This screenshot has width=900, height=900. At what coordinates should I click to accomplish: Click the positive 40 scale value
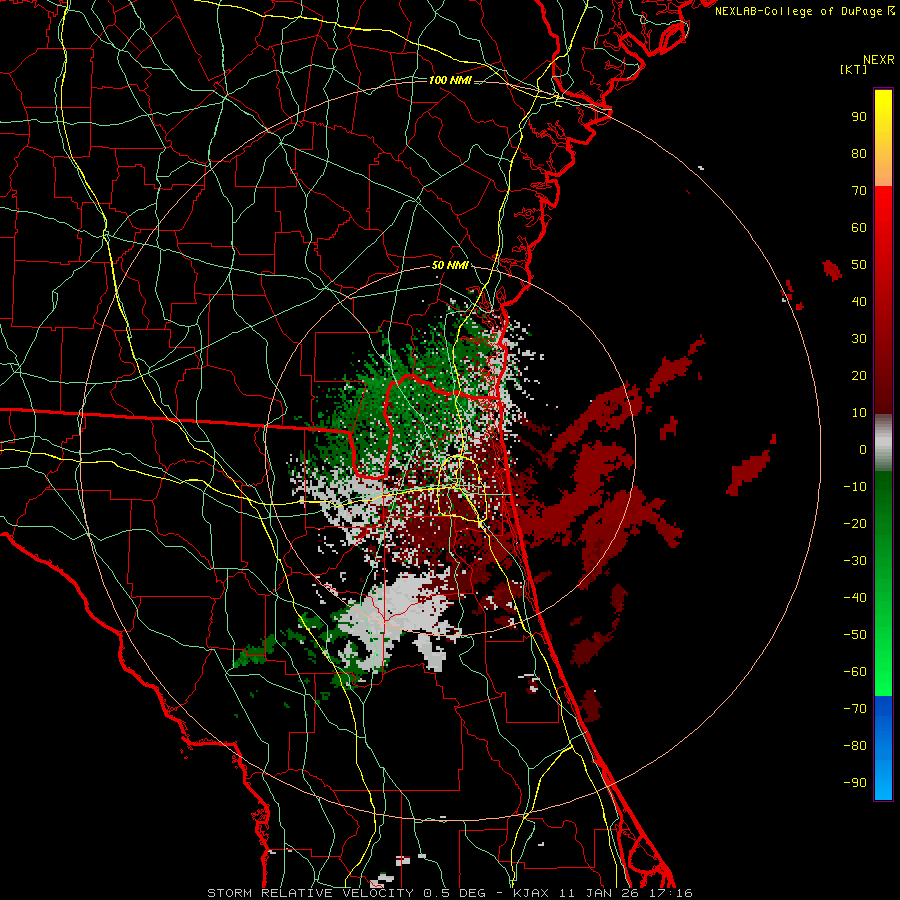859,302
